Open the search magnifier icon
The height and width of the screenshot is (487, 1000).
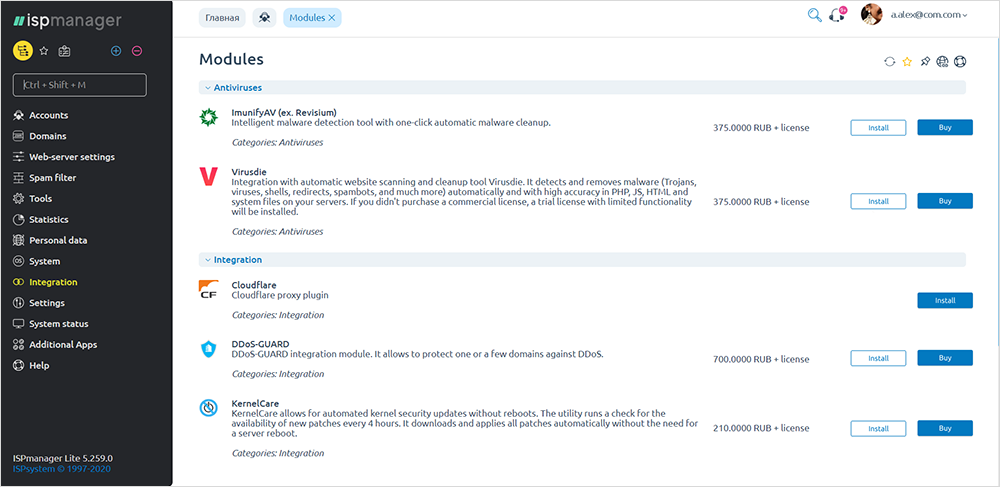(814, 15)
